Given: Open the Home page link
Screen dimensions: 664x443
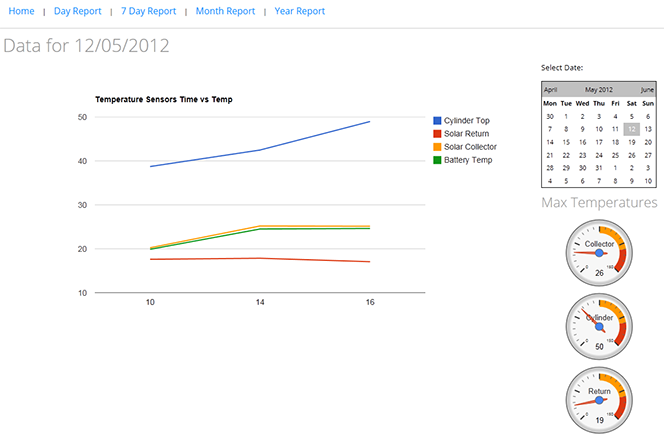Looking at the screenshot, I should pos(21,11).
